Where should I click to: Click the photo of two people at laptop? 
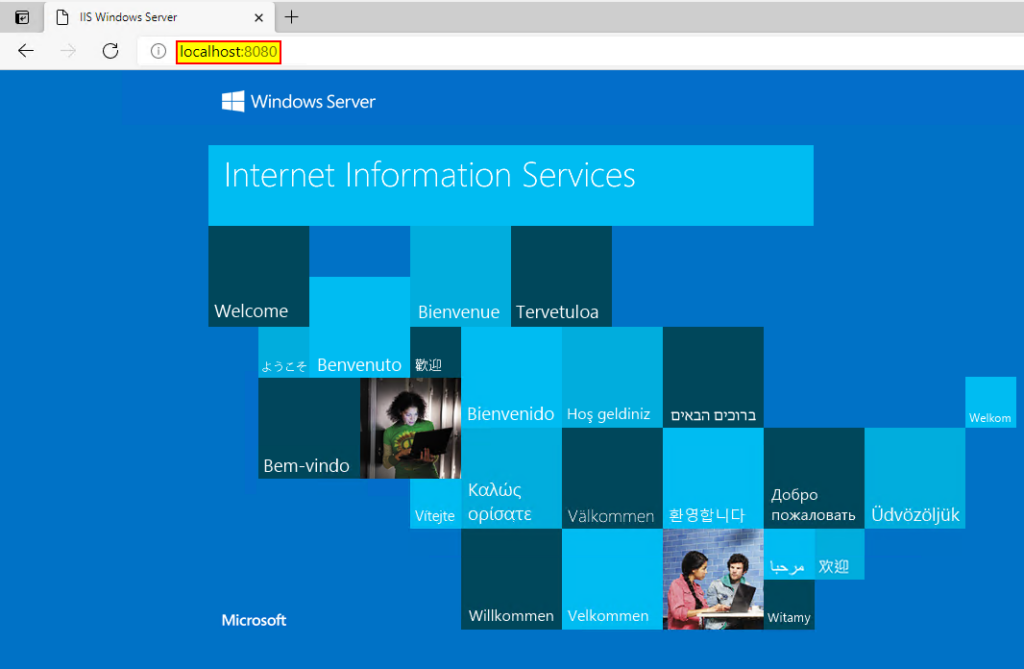coord(713,579)
